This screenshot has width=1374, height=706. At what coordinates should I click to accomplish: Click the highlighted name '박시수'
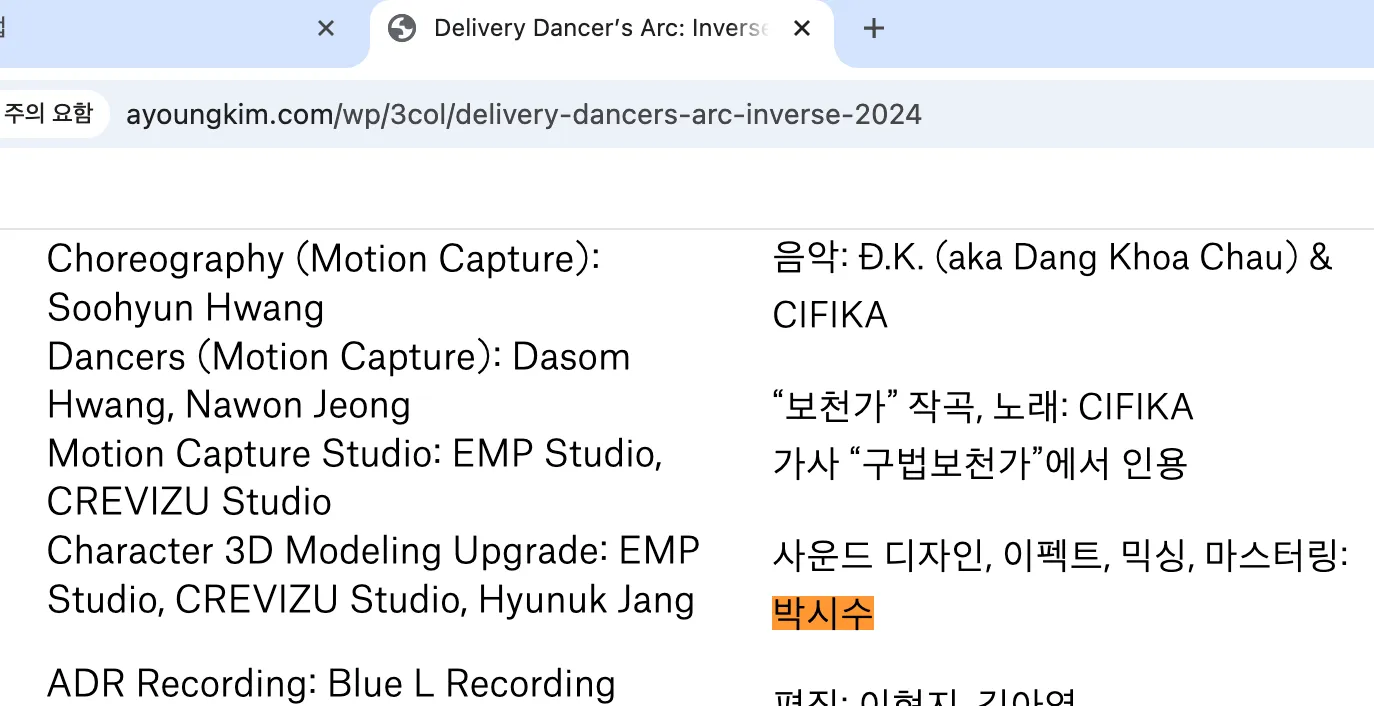click(x=823, y=613)
